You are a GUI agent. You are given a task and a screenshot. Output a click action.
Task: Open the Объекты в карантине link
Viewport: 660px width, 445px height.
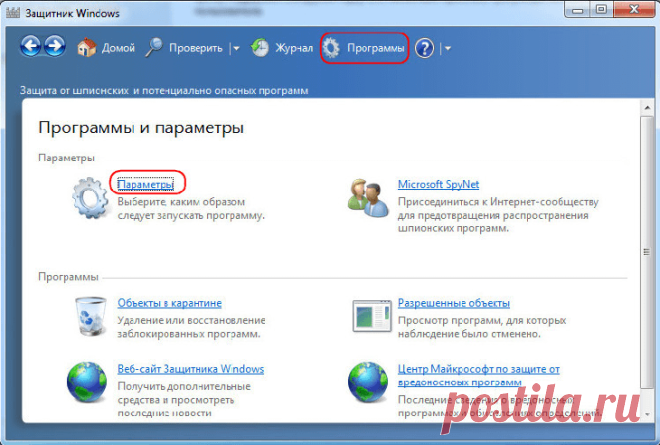point(169,303)
